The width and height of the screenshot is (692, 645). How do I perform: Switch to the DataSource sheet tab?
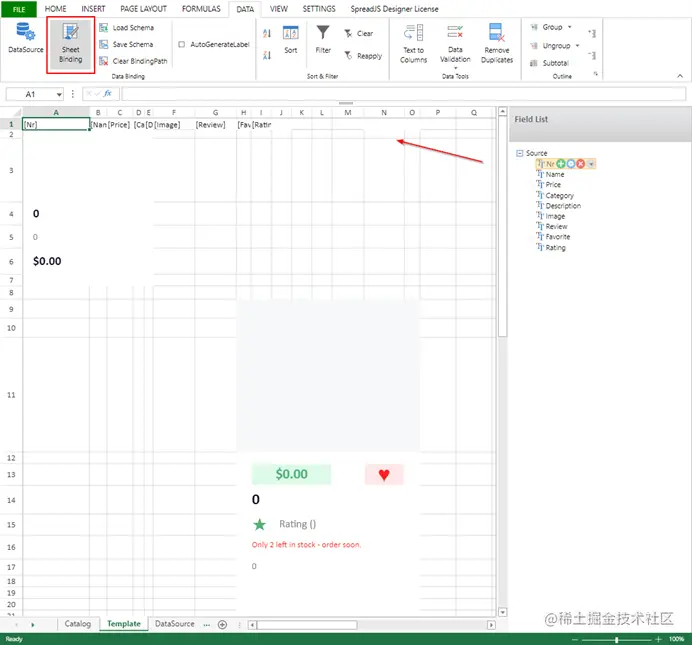pyautogui.click(x=174, y=624)
